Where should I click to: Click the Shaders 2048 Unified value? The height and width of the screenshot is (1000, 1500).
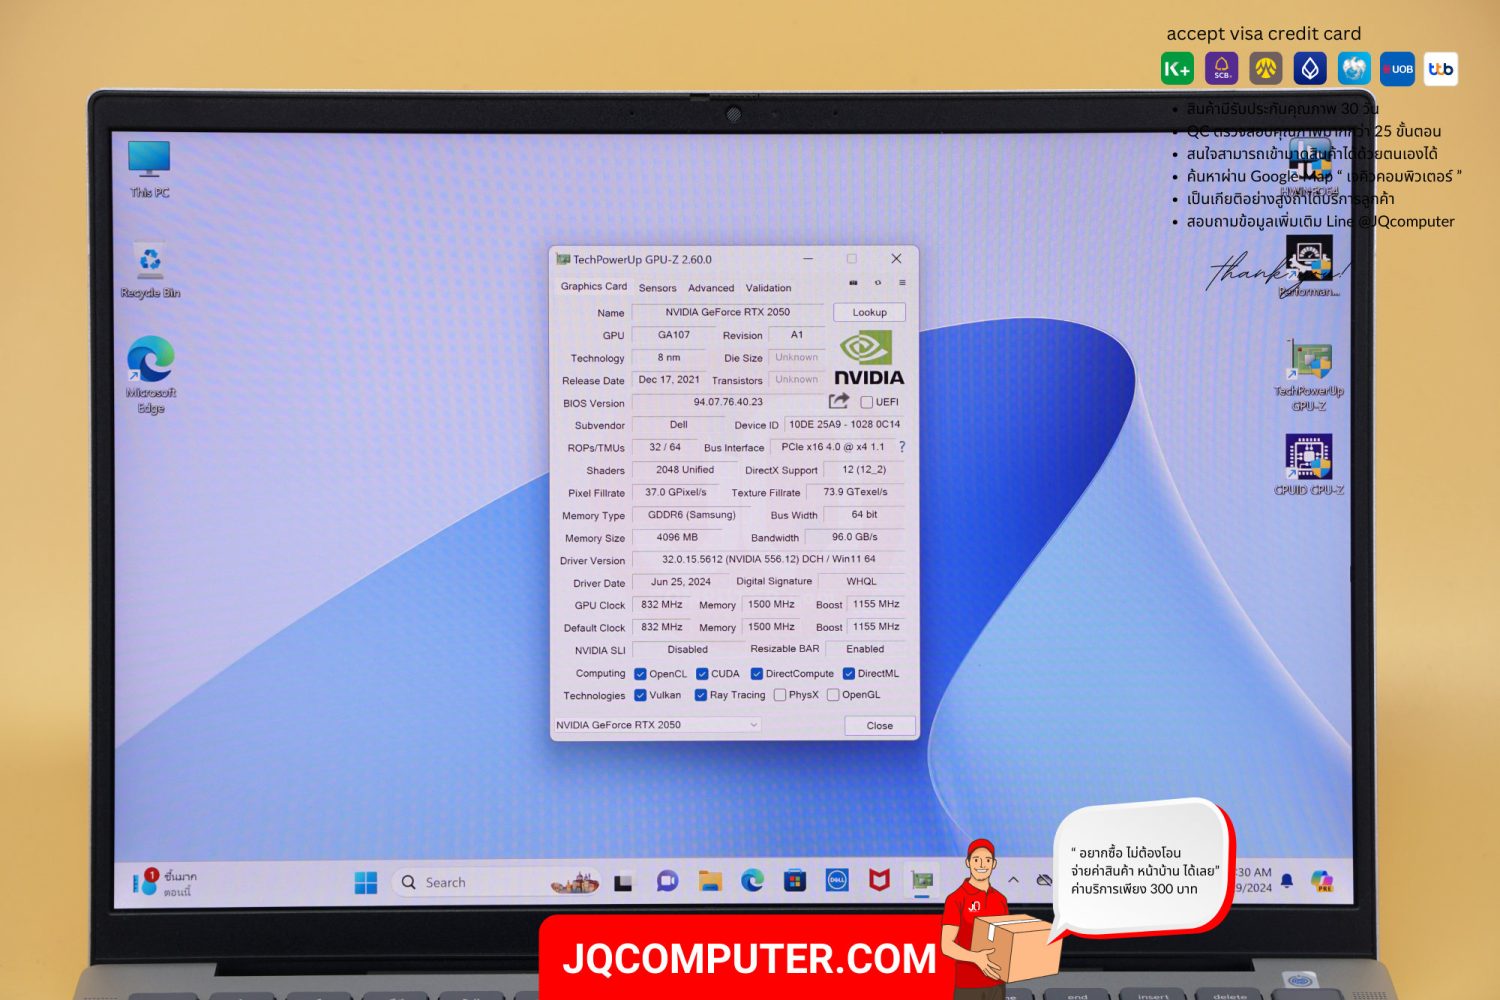685,470
